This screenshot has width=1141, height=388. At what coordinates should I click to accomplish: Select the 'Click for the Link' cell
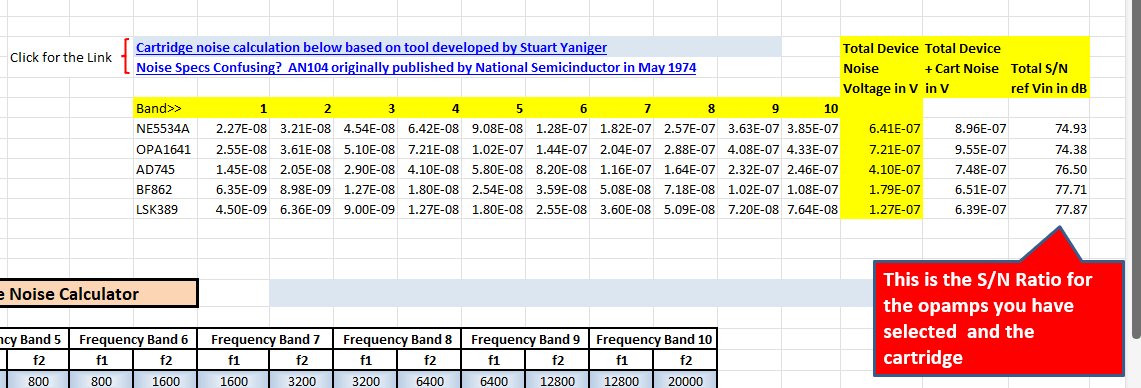(60, 58)
